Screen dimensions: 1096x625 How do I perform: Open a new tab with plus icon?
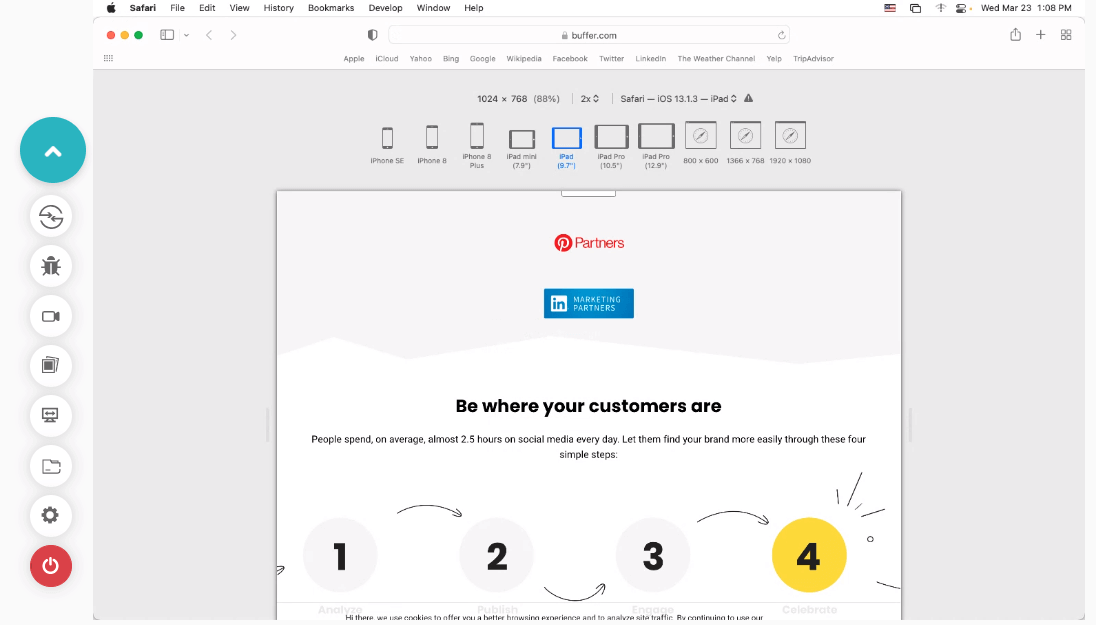[x=1041, y=35]
